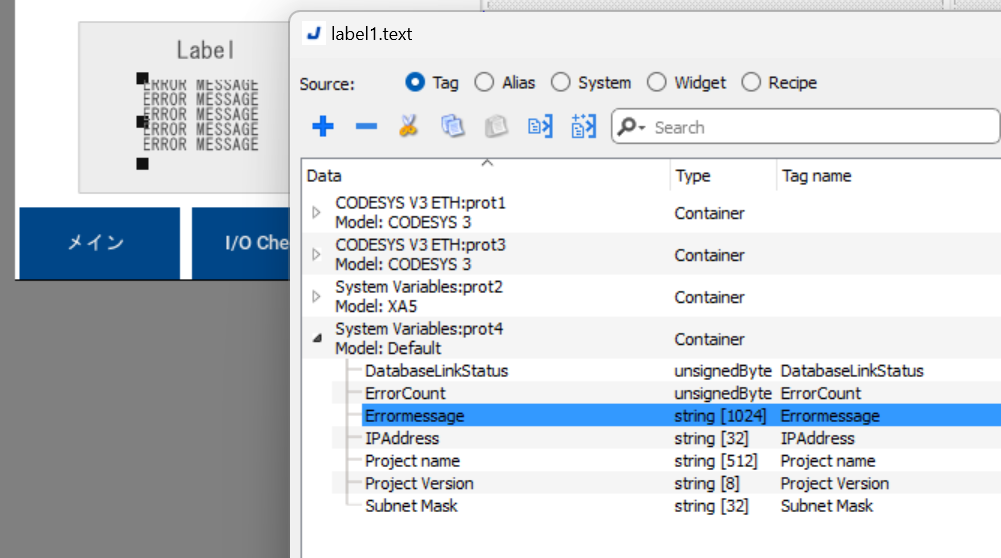The width and height of the screenshot is (1001, 558).
Task: Open the search magnifier options
Action: coord(631,127)
